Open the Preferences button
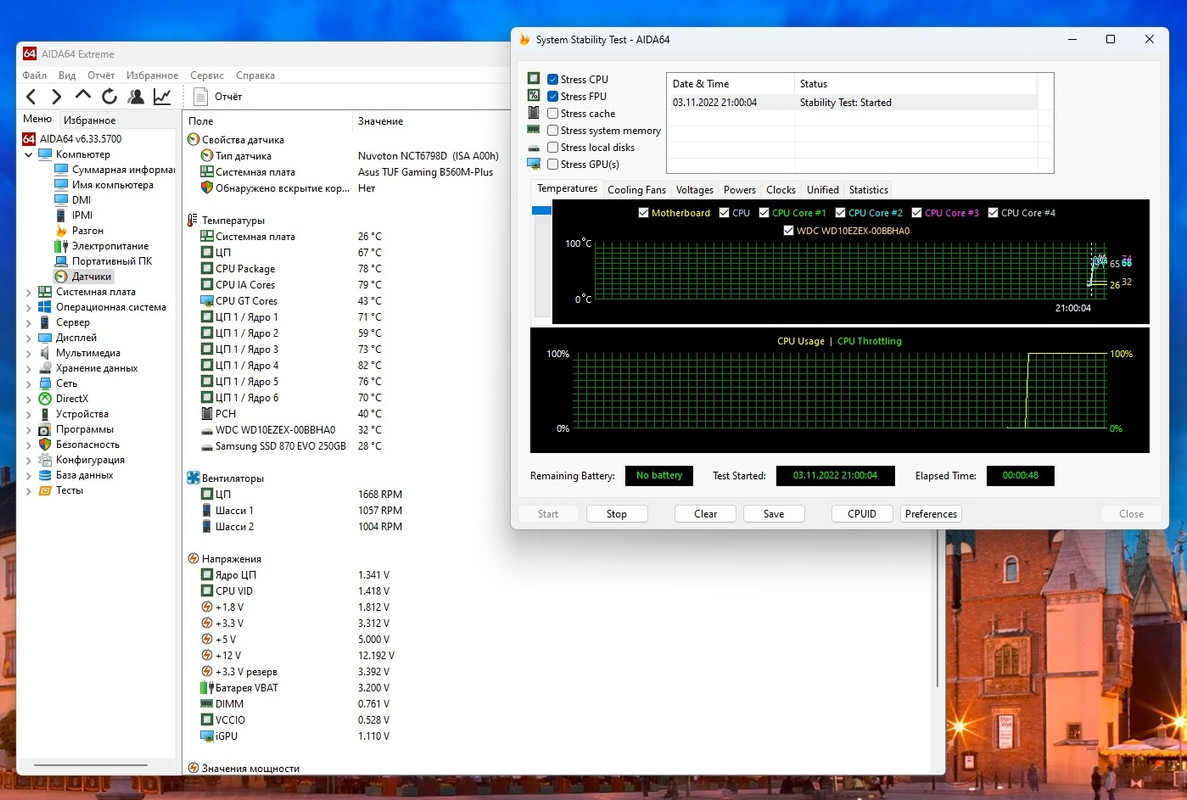The height and width of the screenshot is (800, 1187). pos(930,514)
